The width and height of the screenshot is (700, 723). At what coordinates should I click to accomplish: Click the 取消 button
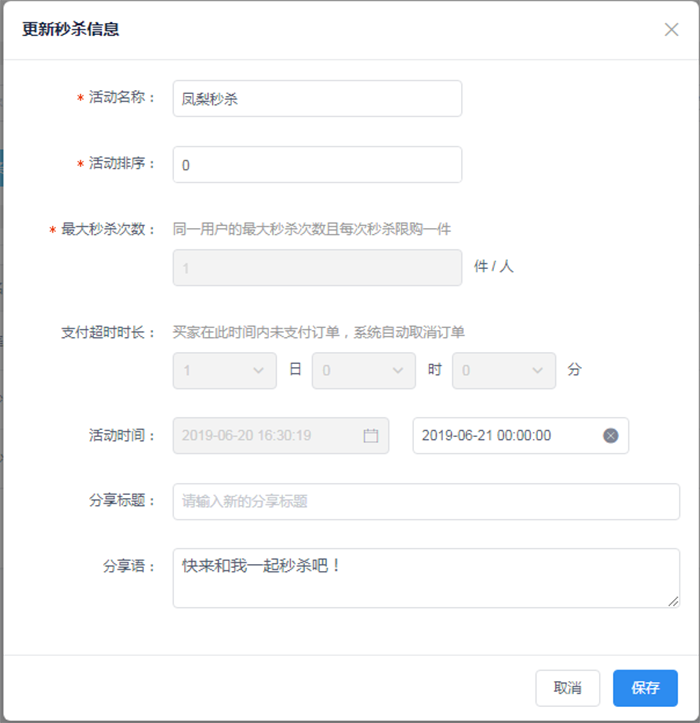click(568, 688)
